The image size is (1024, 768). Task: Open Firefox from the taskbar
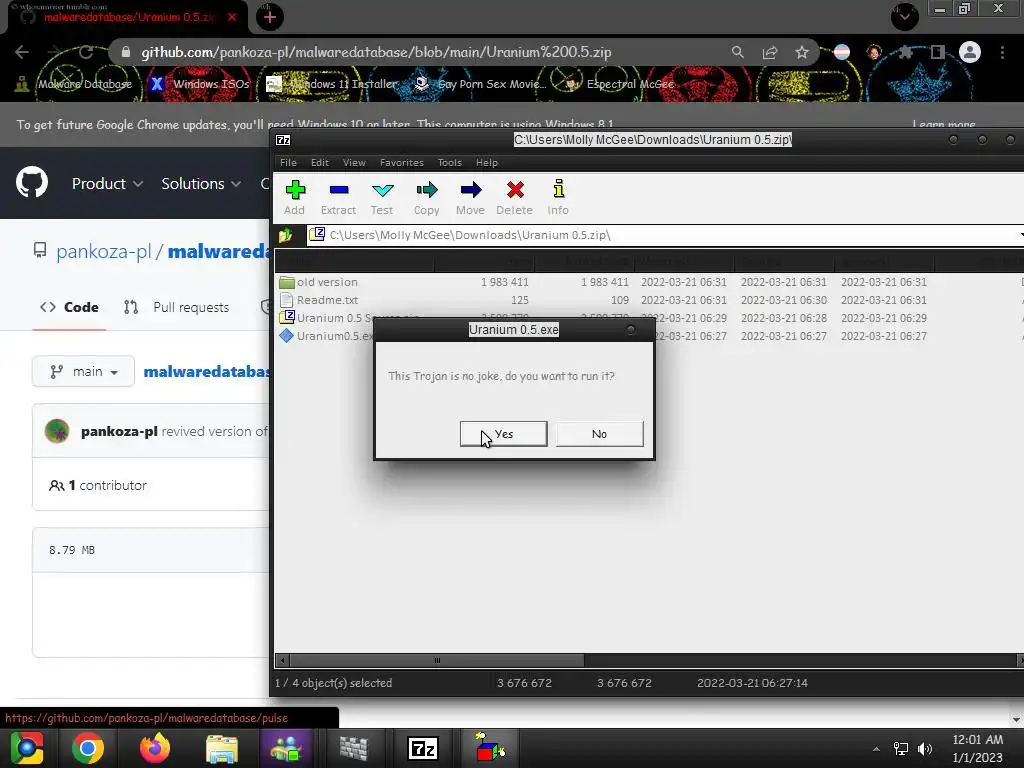pos(155,748)
